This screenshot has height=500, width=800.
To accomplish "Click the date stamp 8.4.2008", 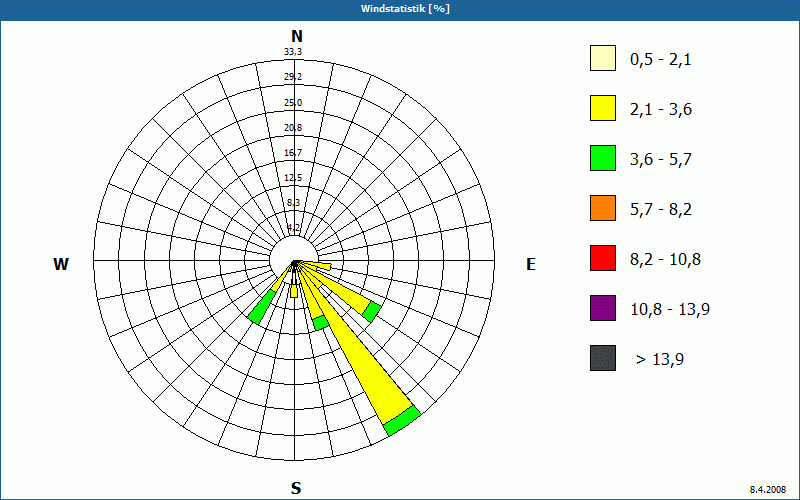I will click(768, 489).
